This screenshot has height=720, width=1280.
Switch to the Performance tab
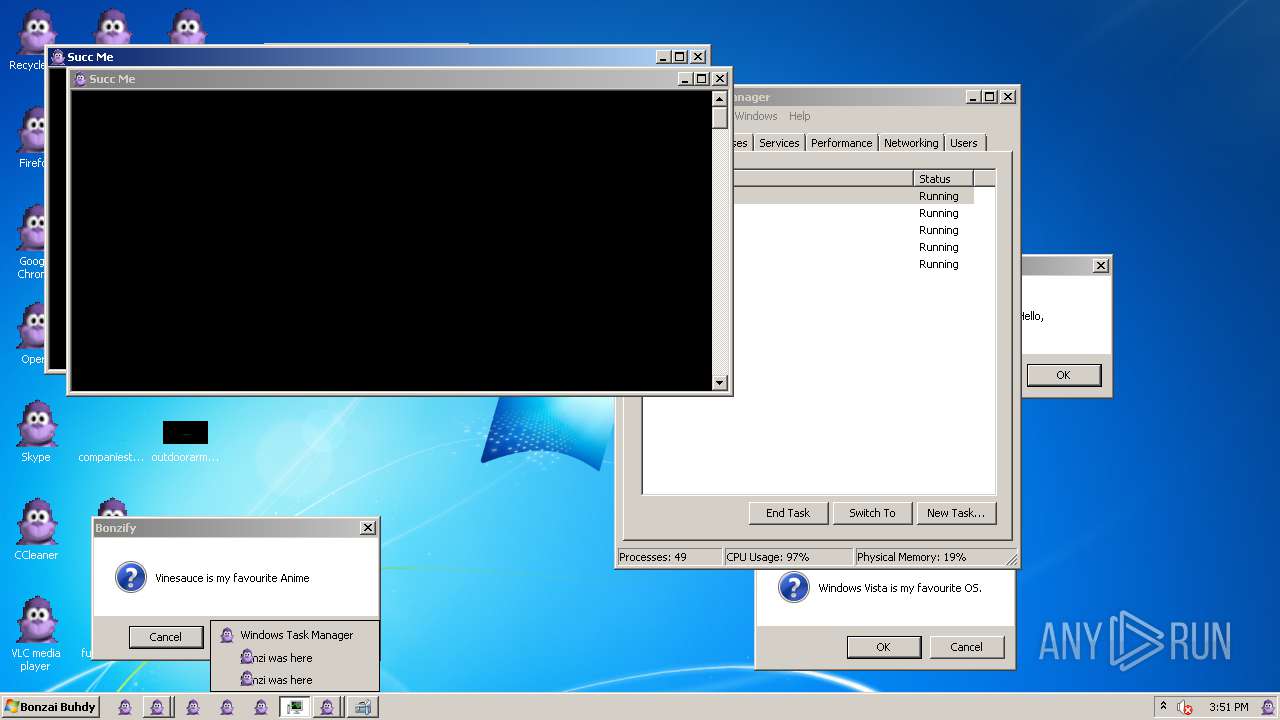pyautogui.click(x=841, y=143)
